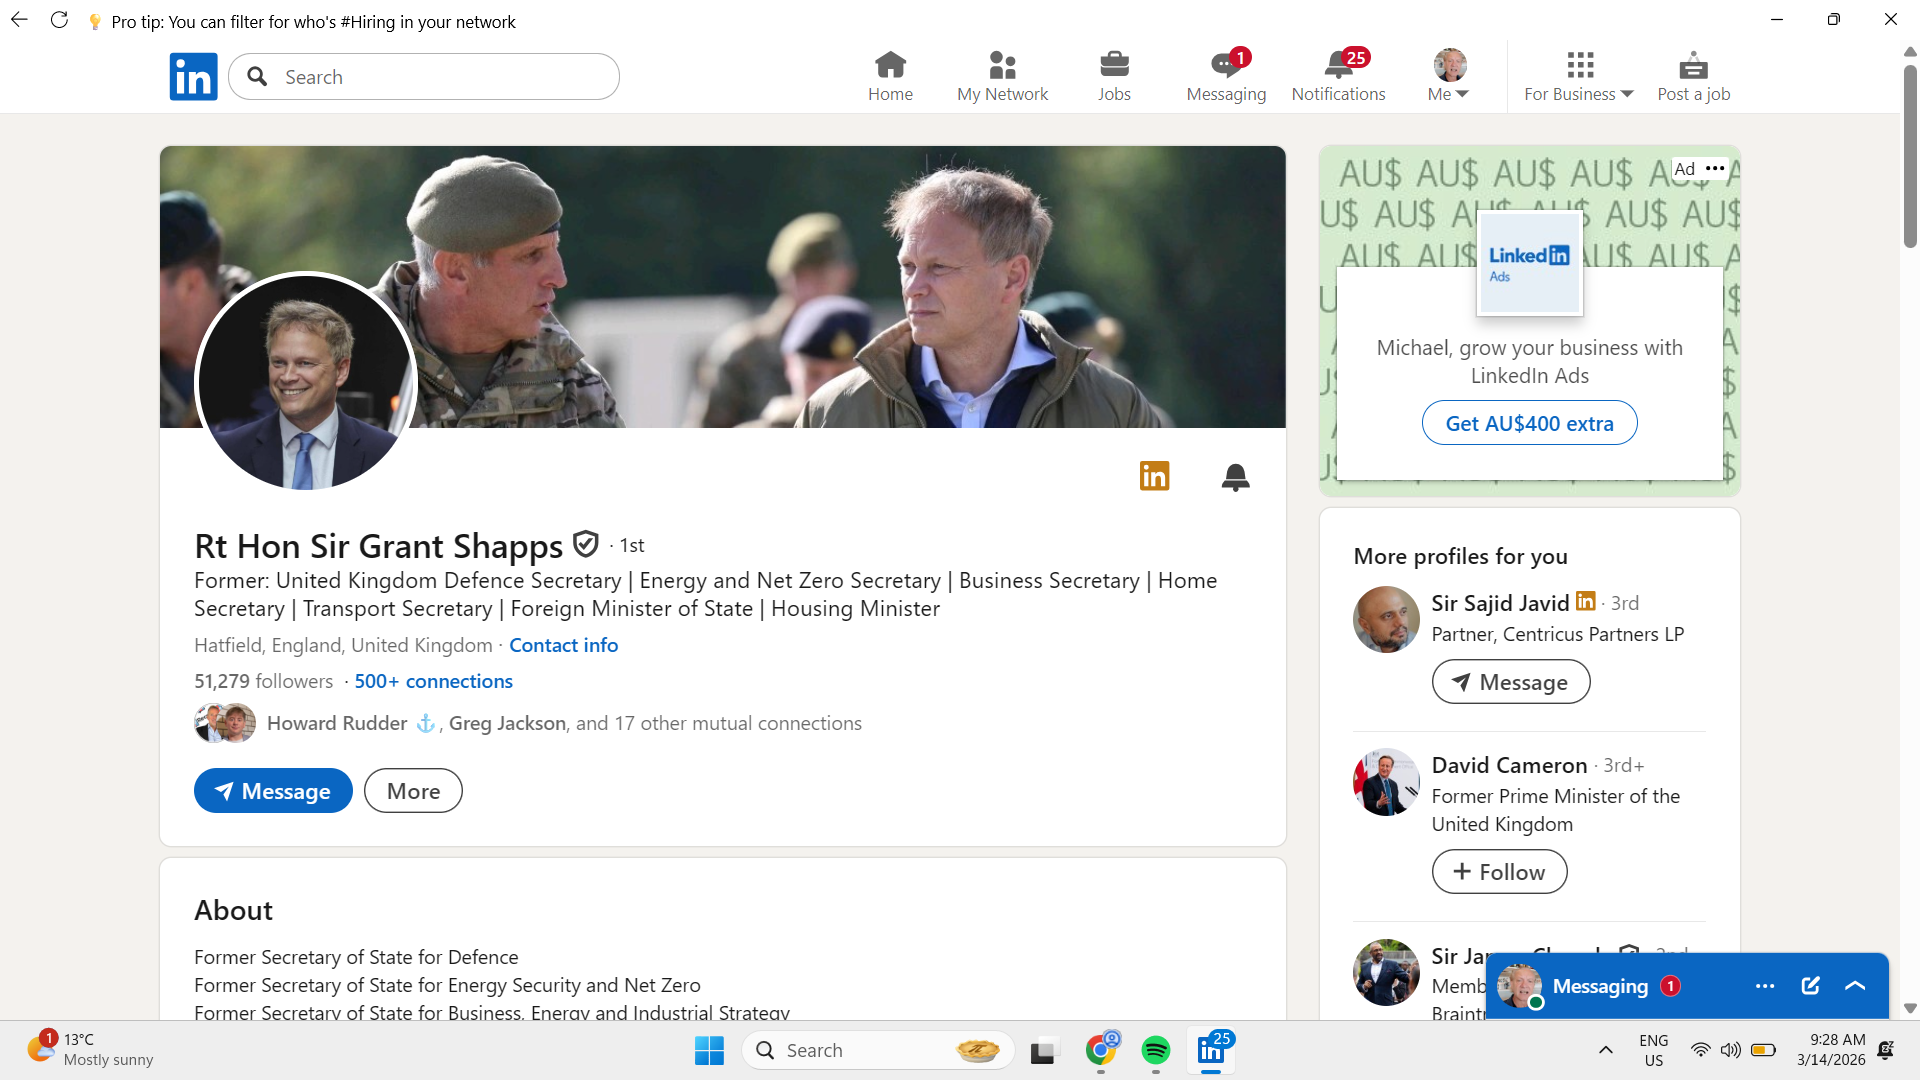Open the Home feed icon
Screen dimensions: 1920x1080
pyautogui.click(x=890, y=77)
